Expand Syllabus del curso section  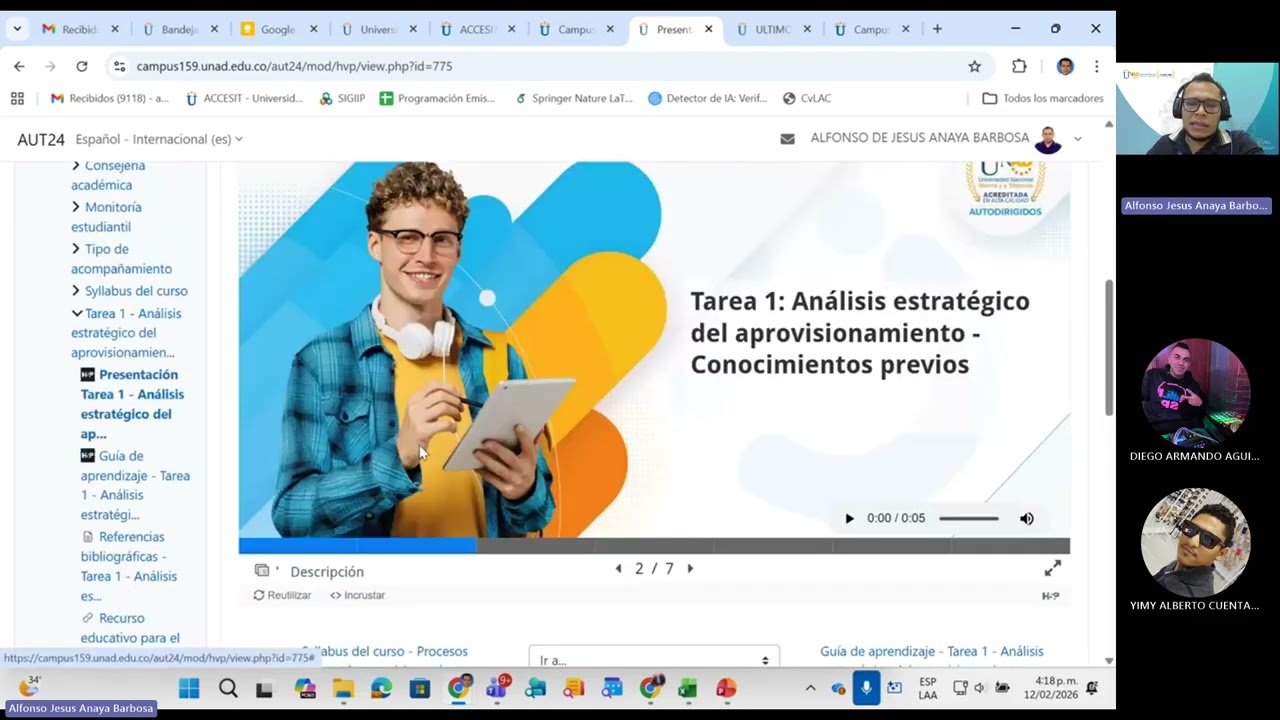[129, 291]
